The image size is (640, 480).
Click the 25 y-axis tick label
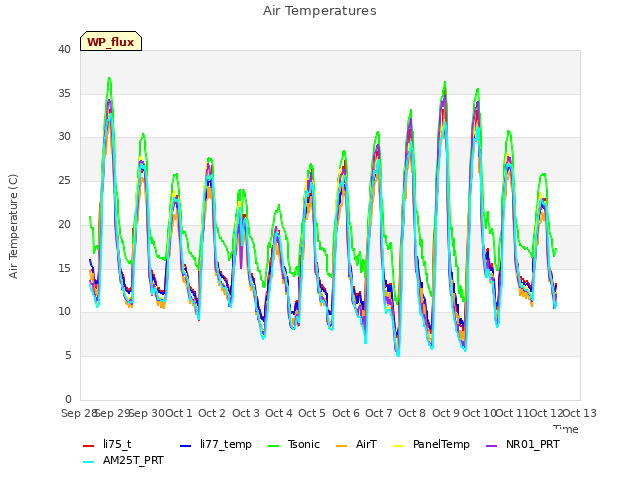coord(64,180)
